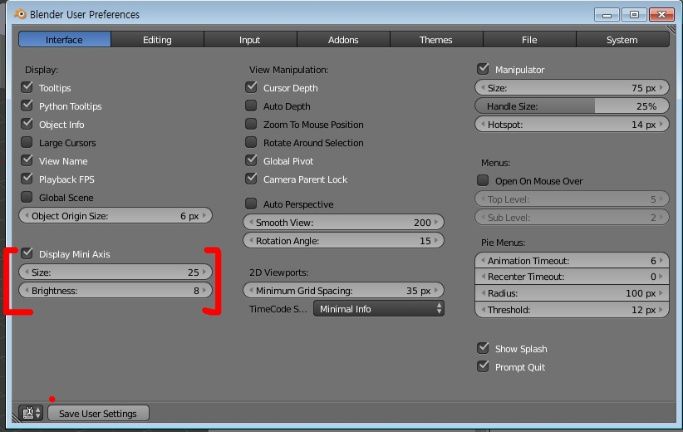Close the Blender User Preferences window
The width and height of the screenshot is (683, 432).
(x=661, y=15)
